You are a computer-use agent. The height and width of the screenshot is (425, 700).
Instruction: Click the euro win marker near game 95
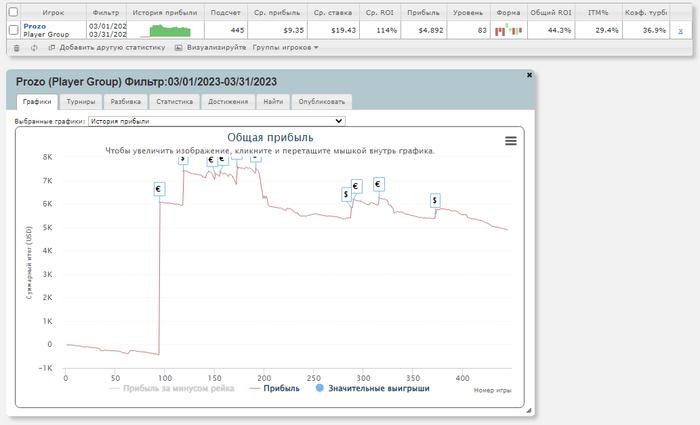tap(159, 189)
